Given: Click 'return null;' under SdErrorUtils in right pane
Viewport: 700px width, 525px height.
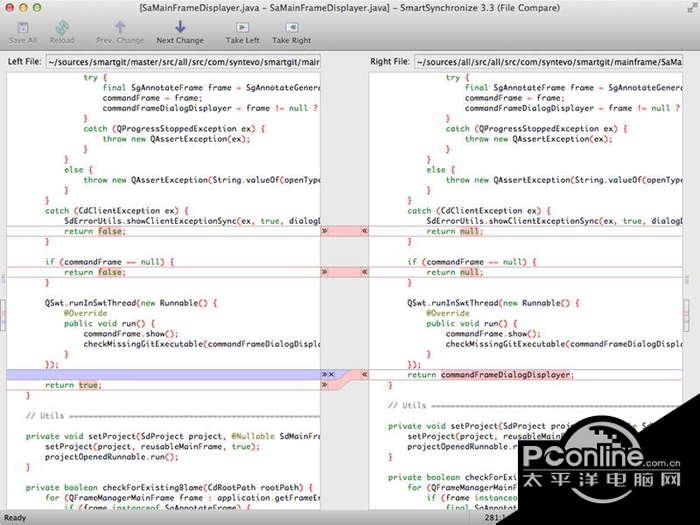Looking at the screenshot, I should click(454, 231).
